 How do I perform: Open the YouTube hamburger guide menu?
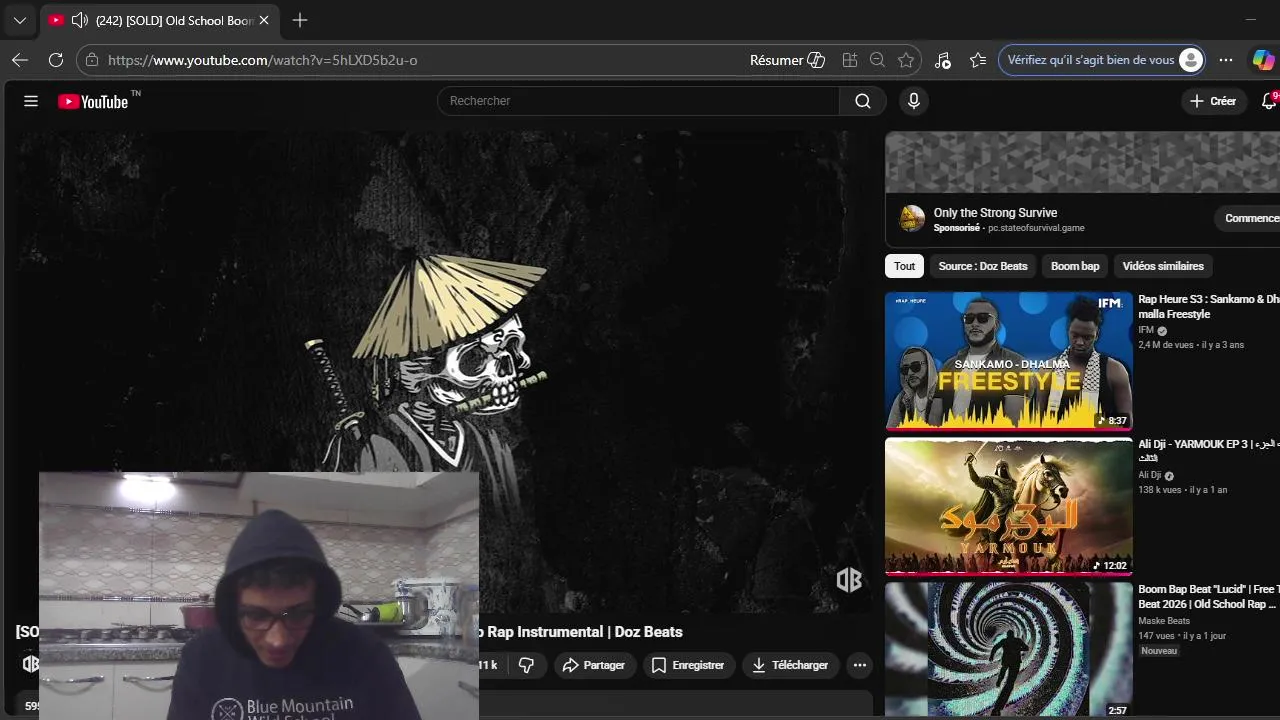tap(31, 101)
